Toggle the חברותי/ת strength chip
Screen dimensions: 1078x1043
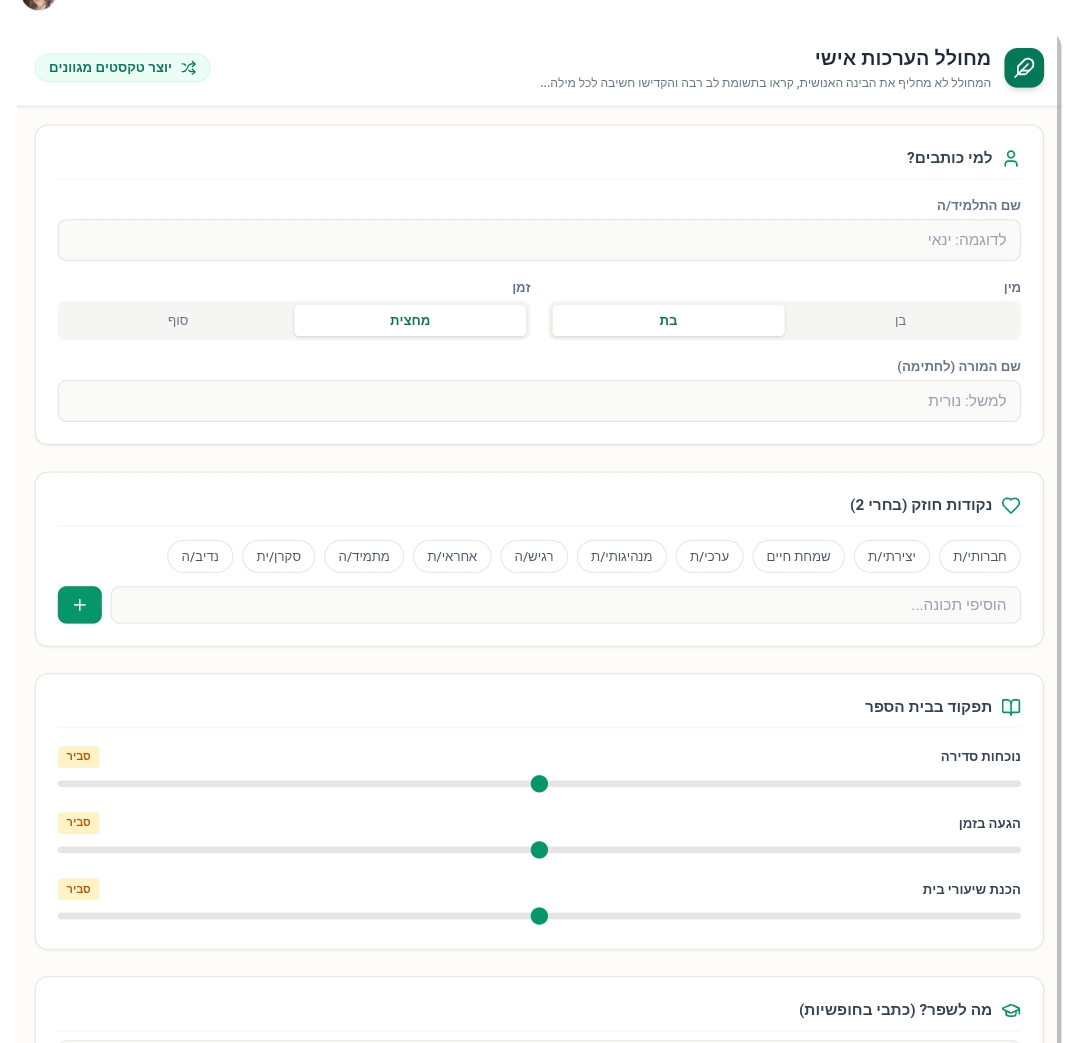point(979,557)
